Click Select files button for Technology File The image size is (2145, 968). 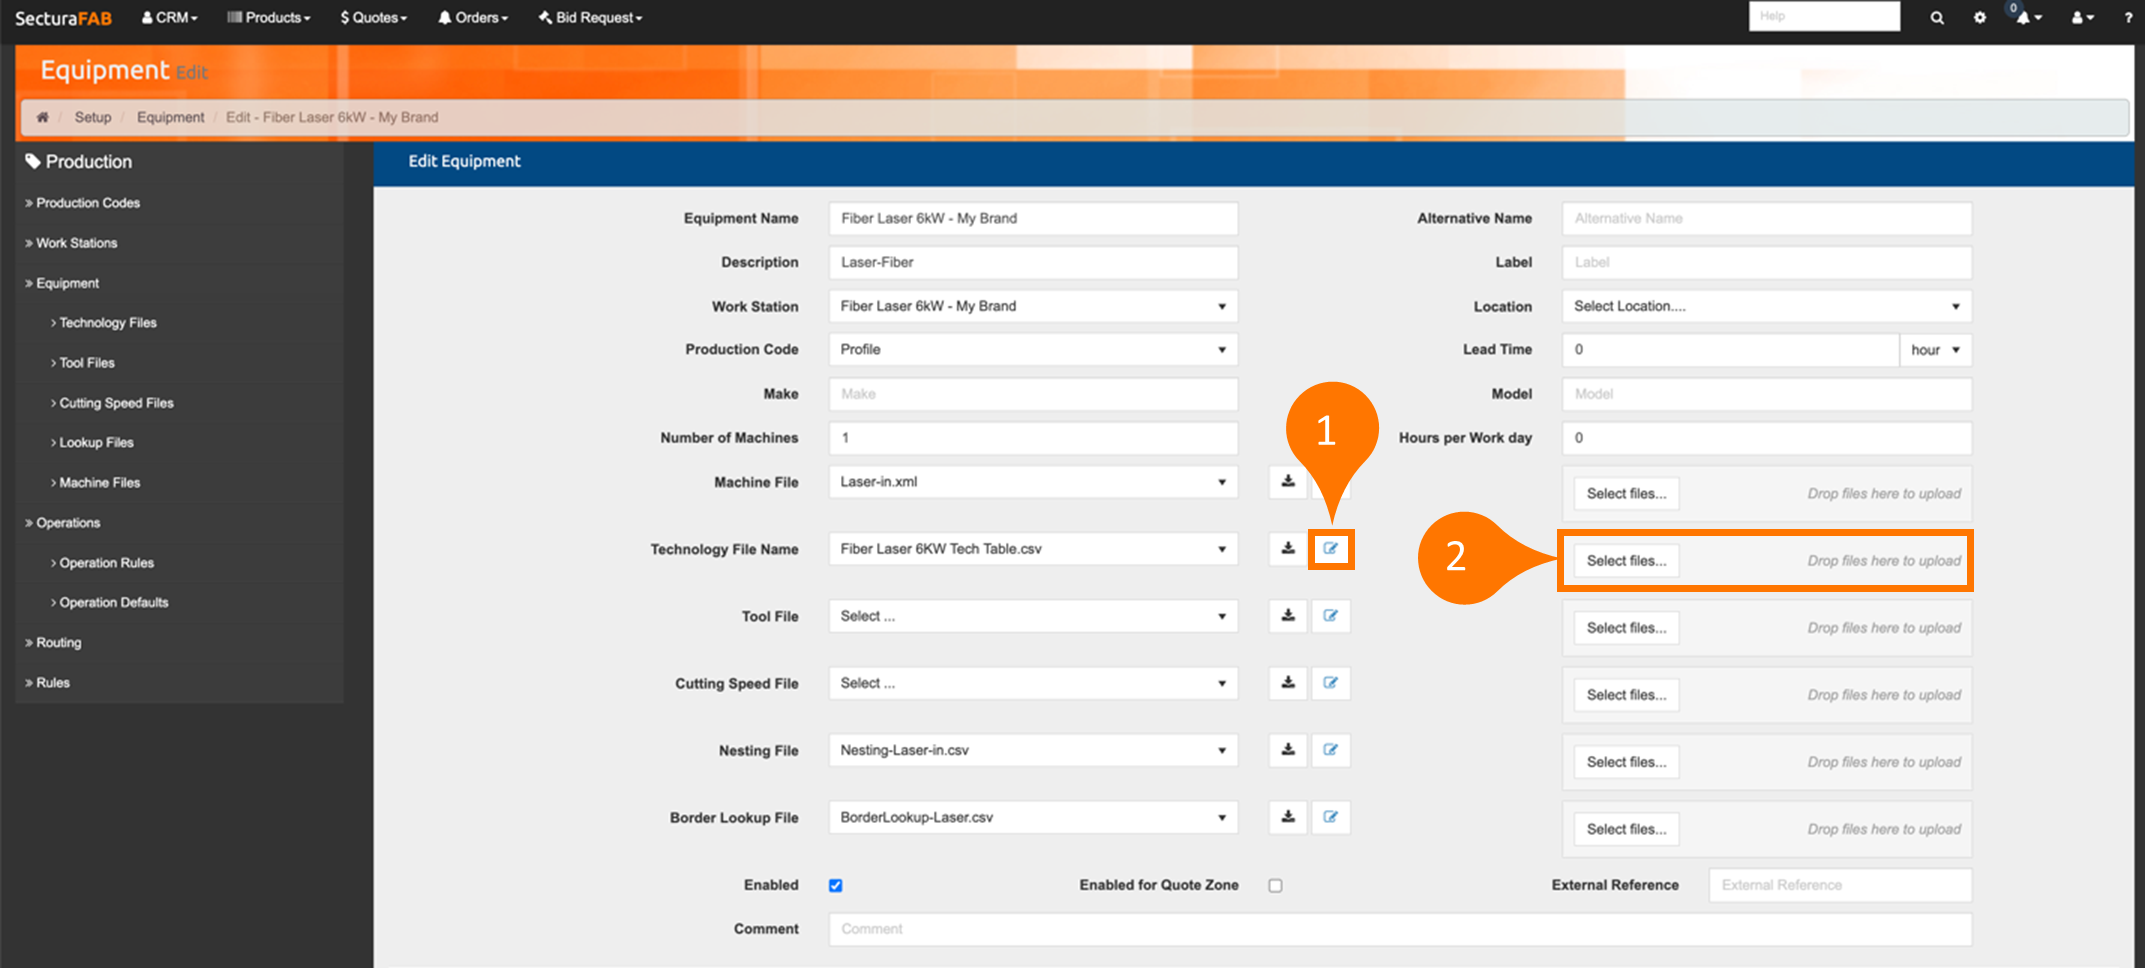point(1626,561)
